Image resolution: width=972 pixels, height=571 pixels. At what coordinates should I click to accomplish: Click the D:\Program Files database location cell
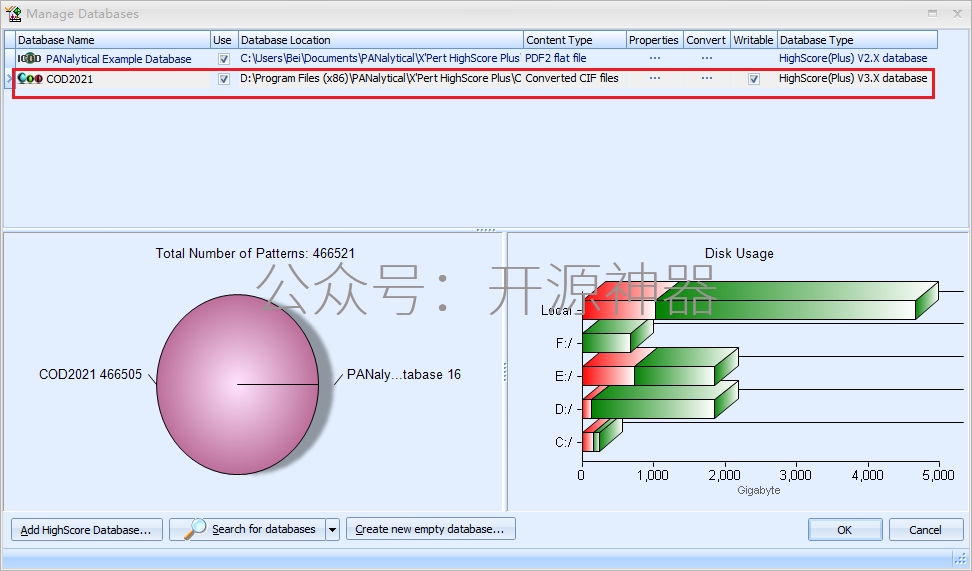[380, 78]
